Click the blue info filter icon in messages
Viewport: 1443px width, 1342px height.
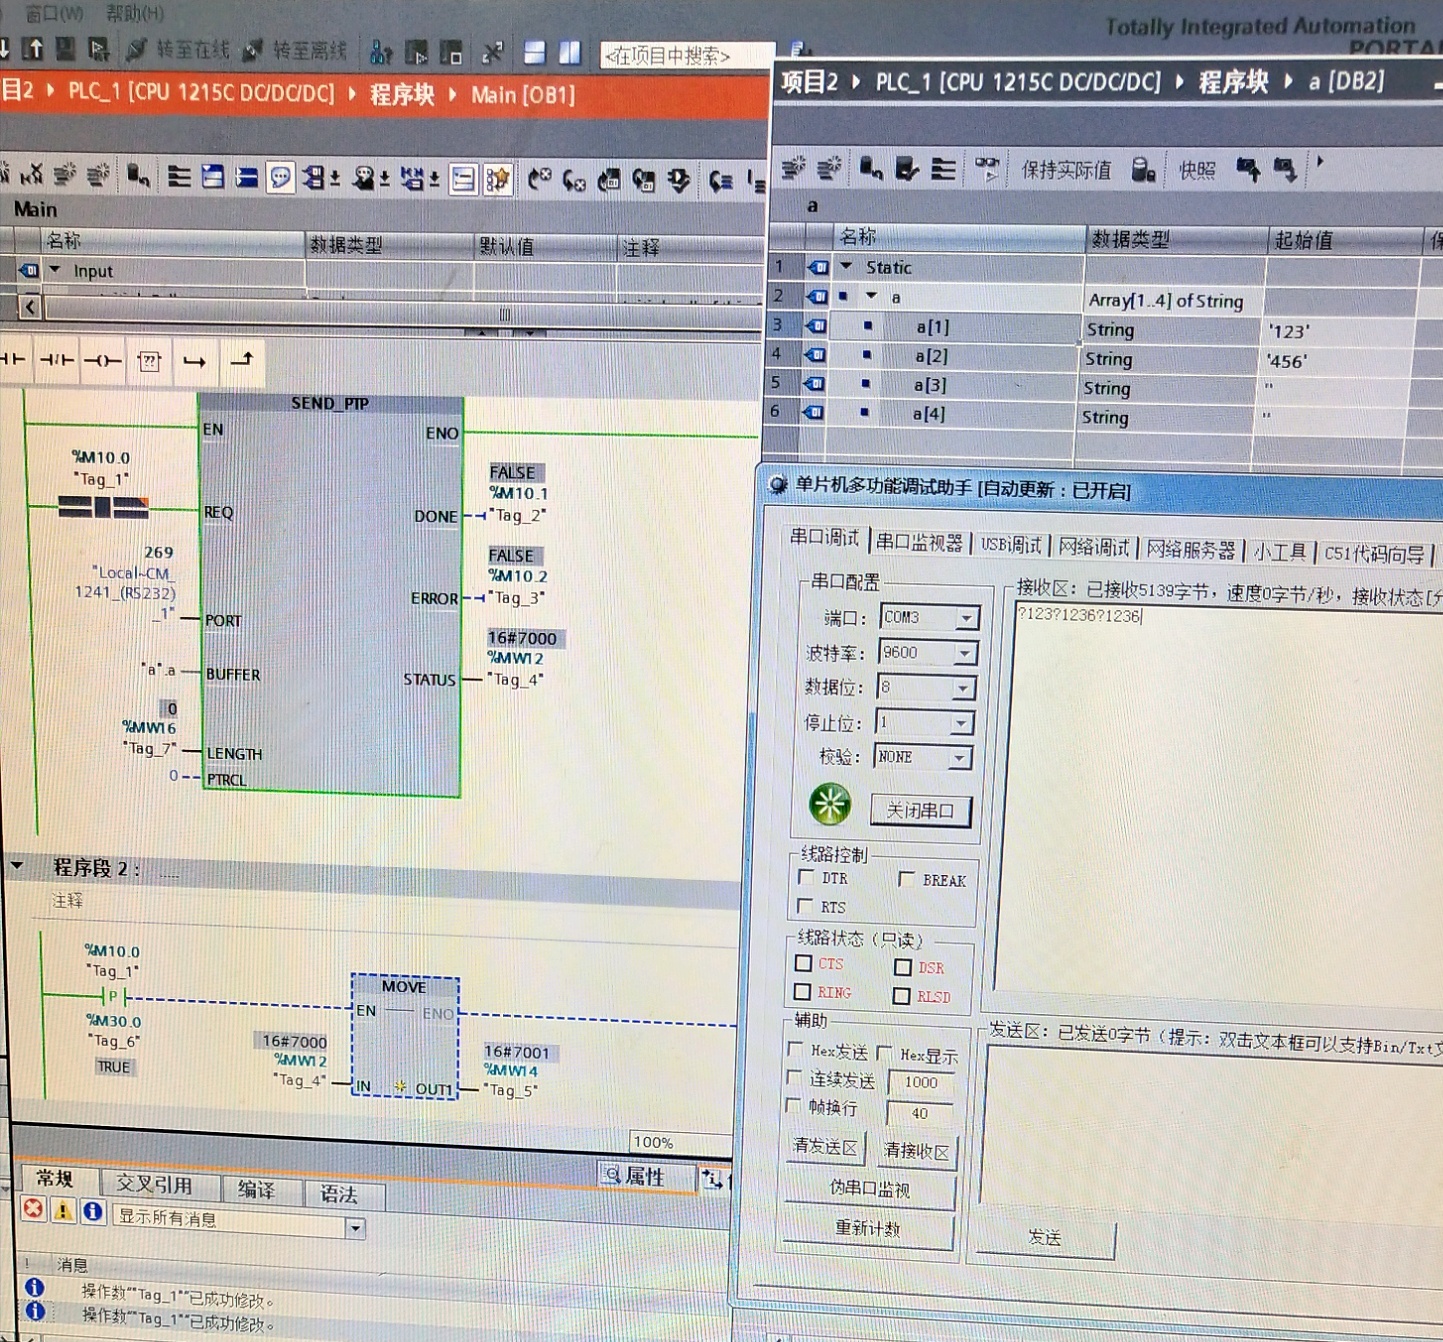coord(93,1212)
